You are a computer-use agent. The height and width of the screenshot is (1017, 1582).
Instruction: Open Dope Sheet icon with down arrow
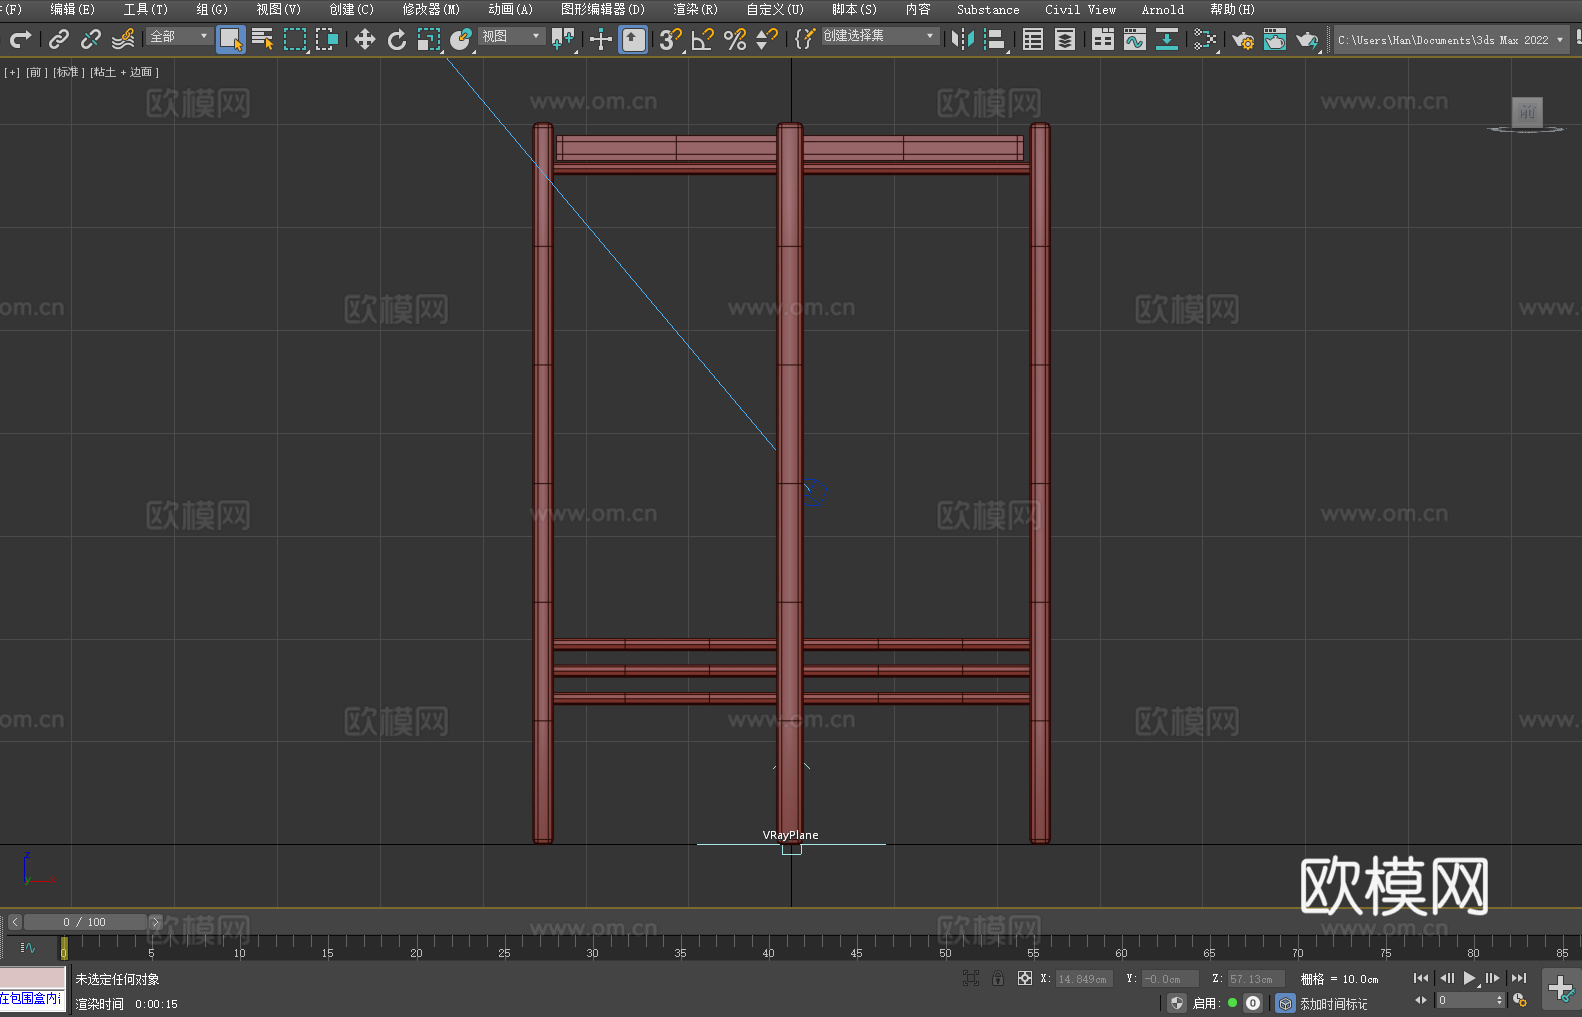click(1167, 39)
